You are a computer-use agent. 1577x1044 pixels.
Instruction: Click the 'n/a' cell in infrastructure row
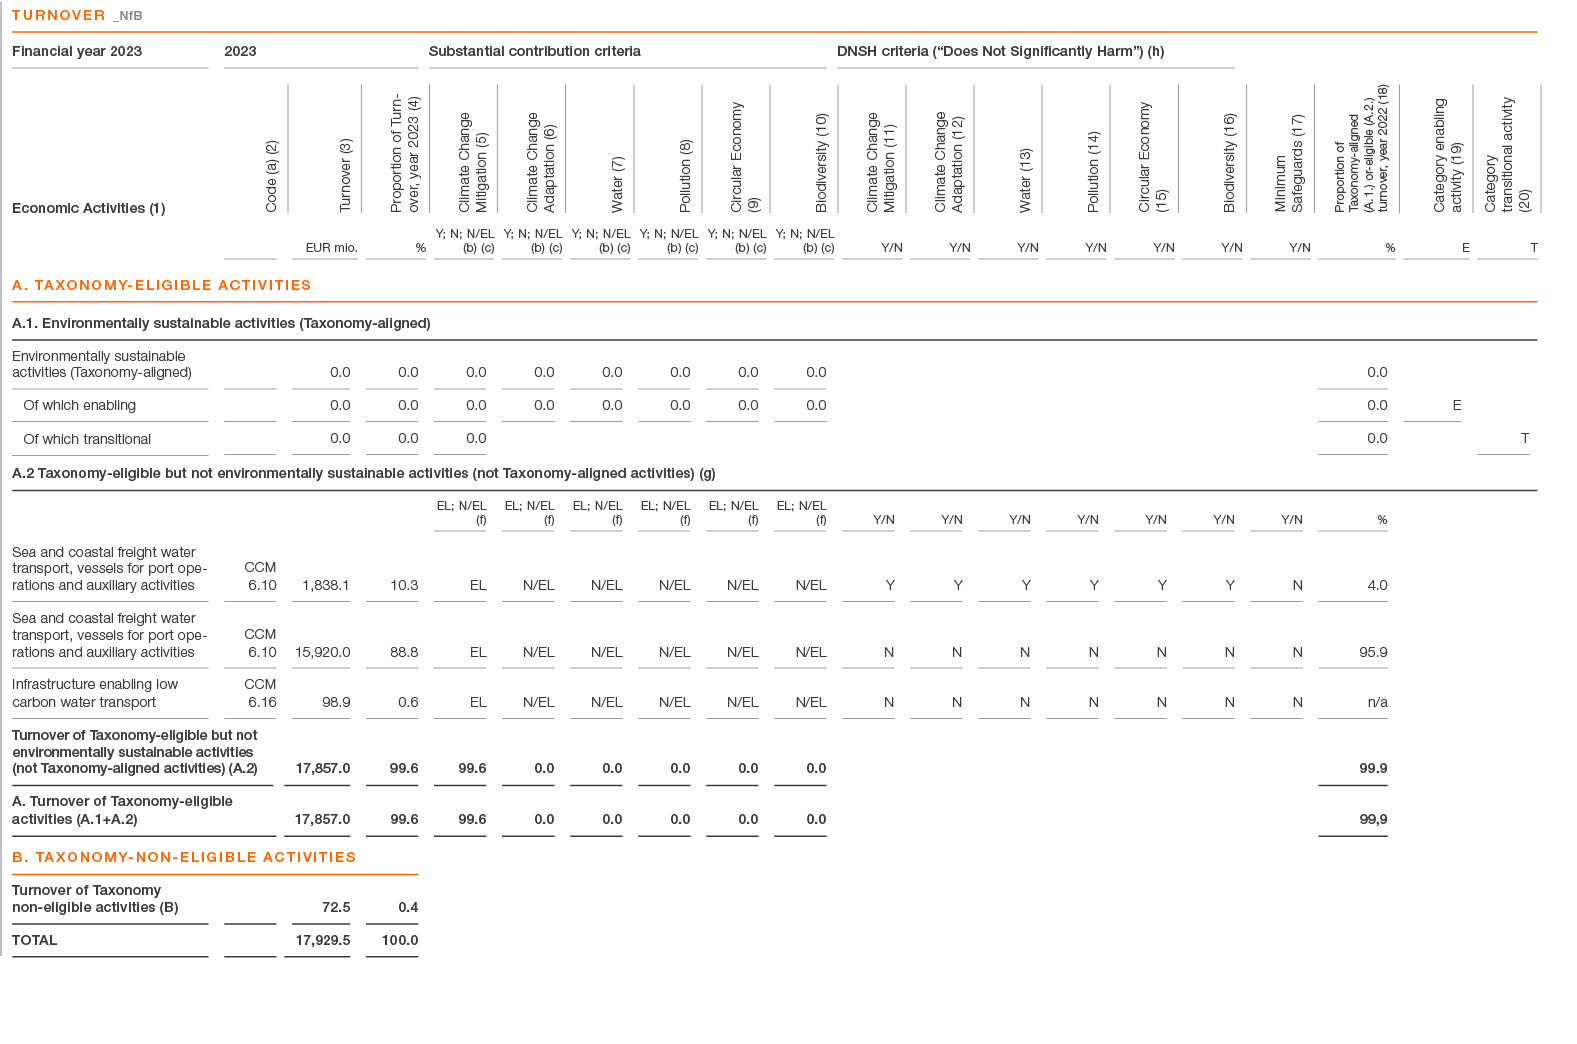coord(1377,702)
